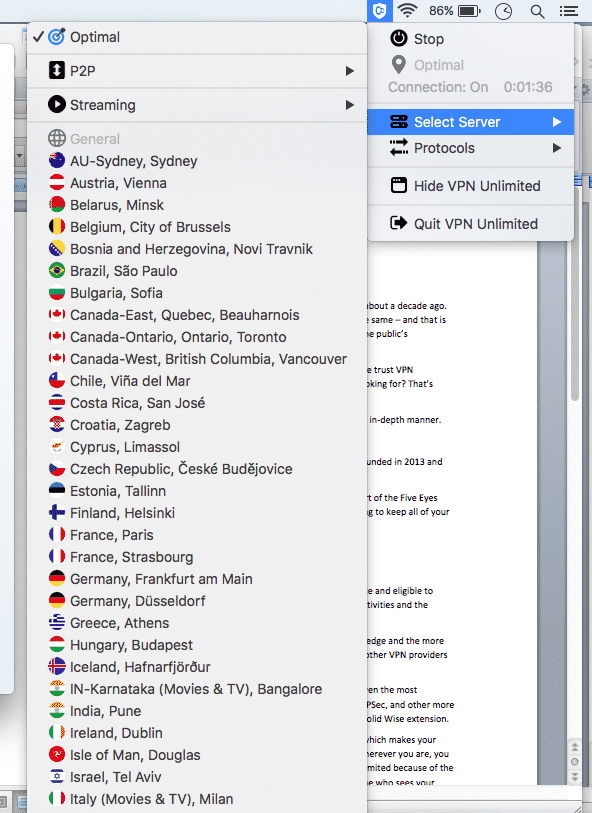Viewport: 592px width, 813px height.
Task: Connect to Czech Republic, České Budějovice
Action: pos(197,469)
